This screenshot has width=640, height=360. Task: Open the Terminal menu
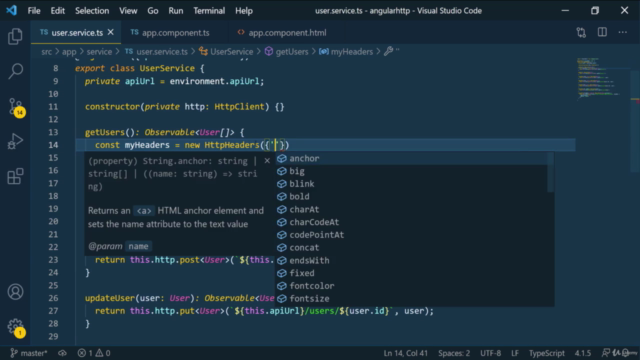pyautogui.click(x=209, y=11)
